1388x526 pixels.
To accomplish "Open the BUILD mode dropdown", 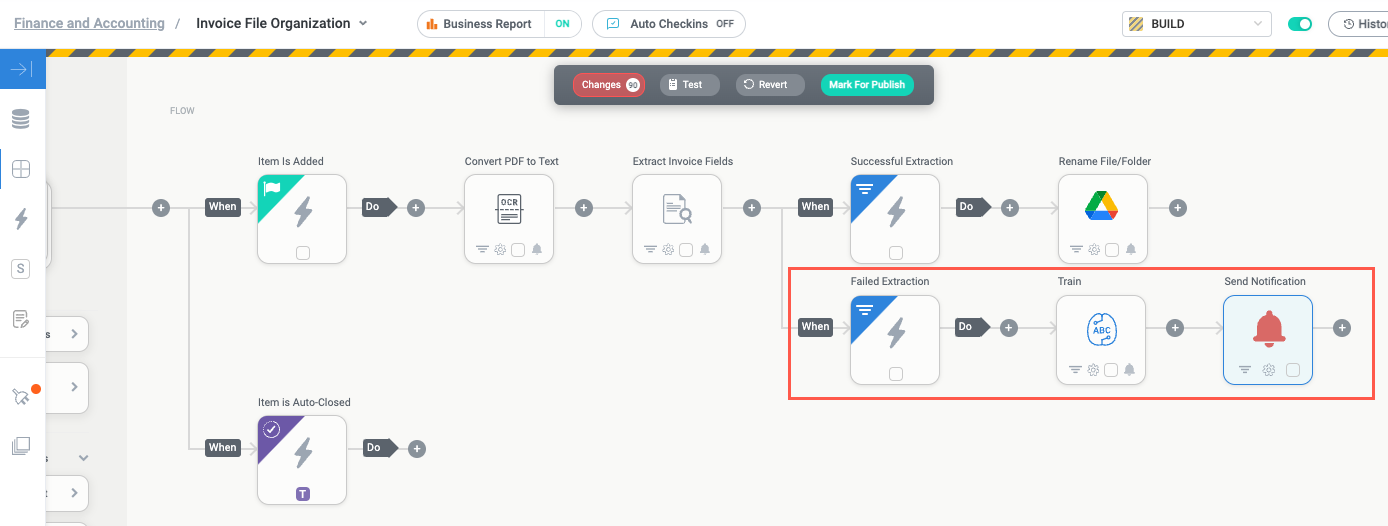I will [1197, 24].
